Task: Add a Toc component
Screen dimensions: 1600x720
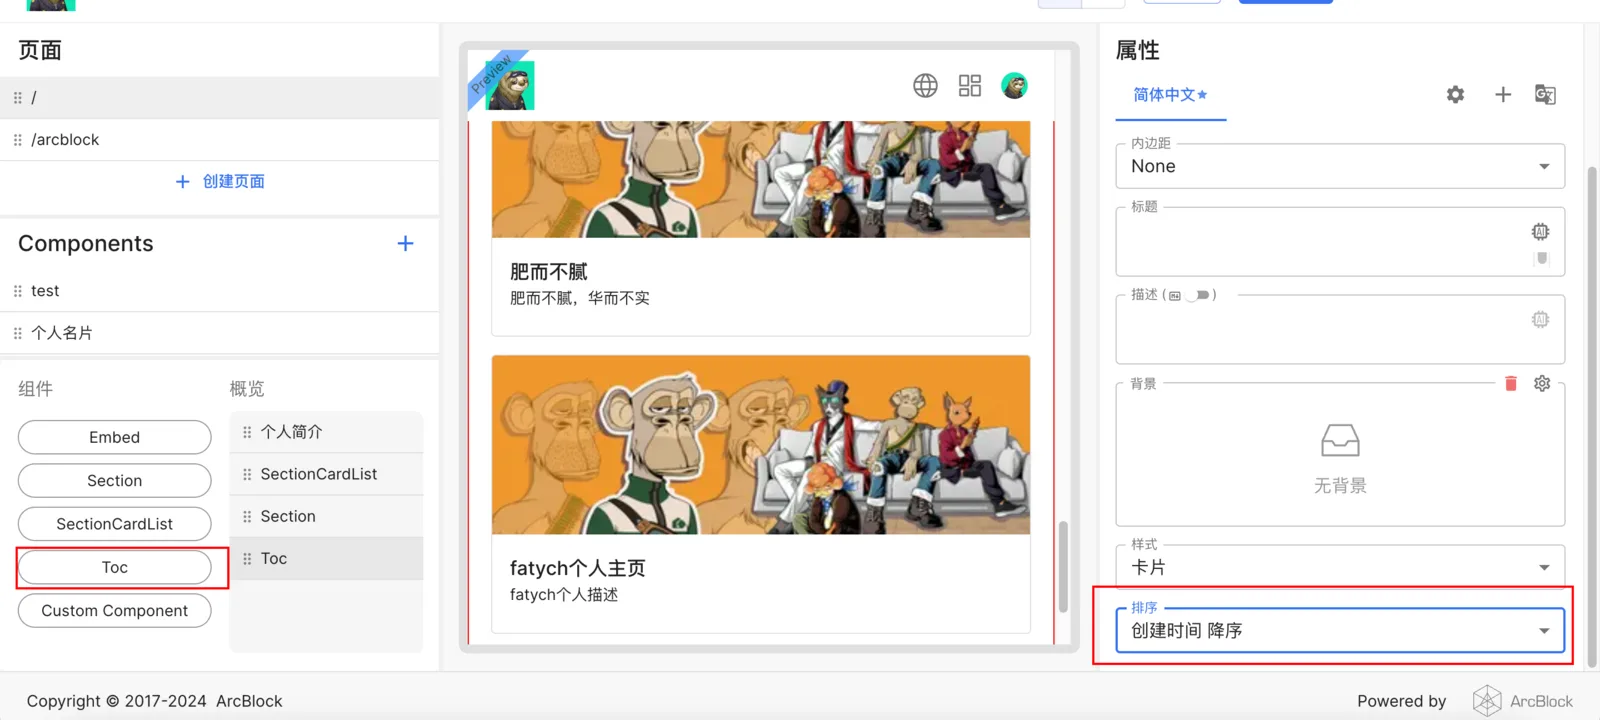Action: coord(114,567)
